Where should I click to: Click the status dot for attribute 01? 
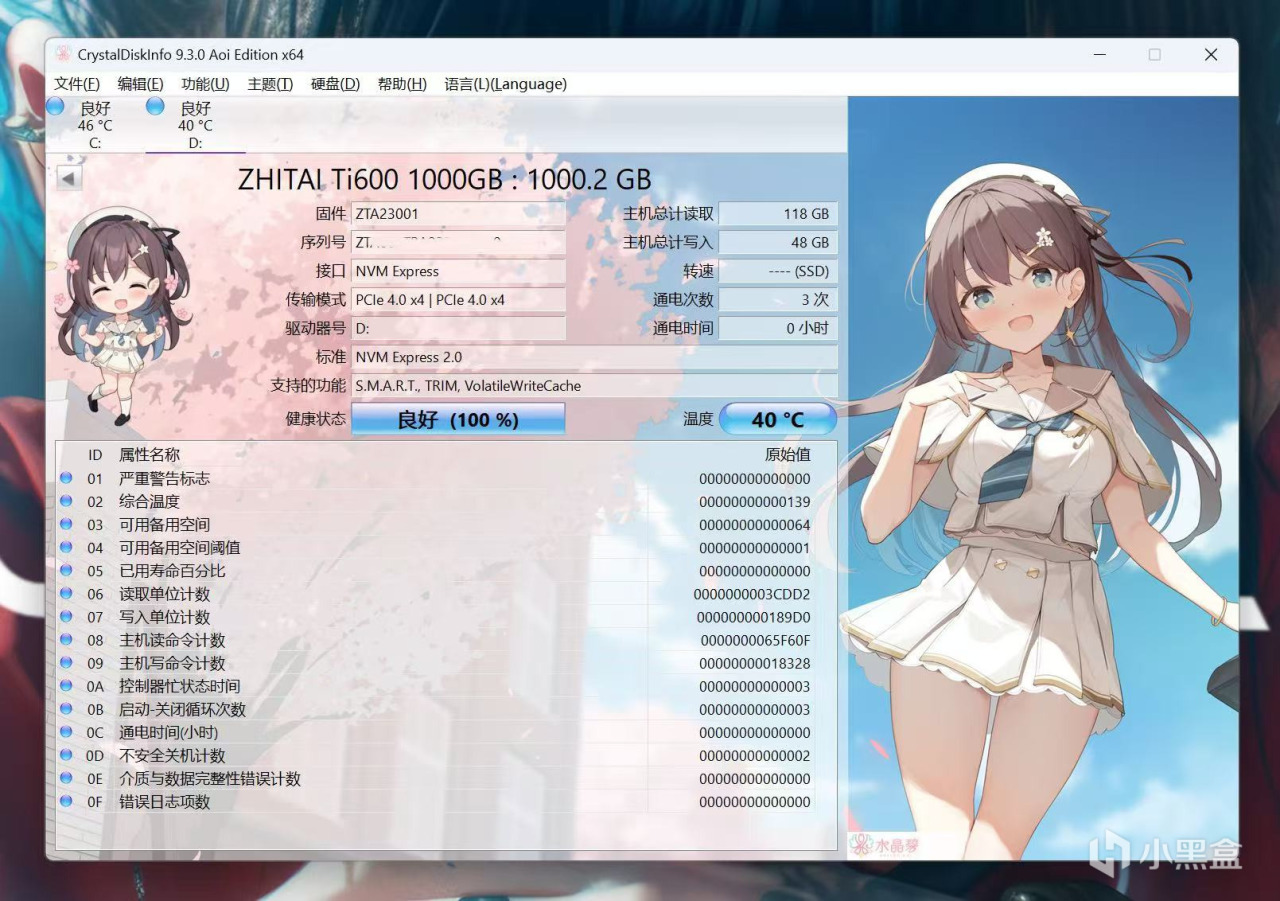tap(66, 478)
